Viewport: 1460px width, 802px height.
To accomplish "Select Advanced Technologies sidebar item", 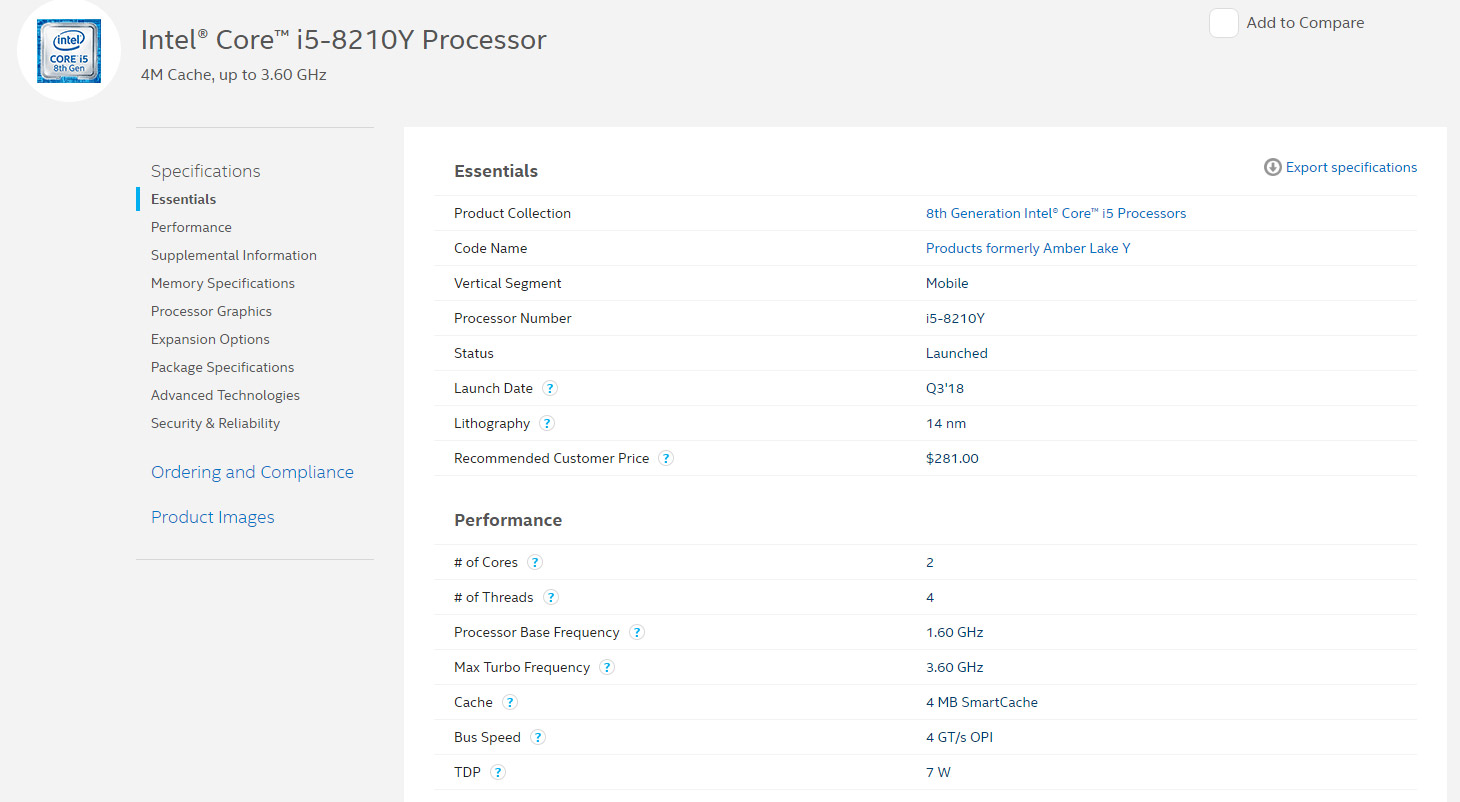I will (225, 395).
